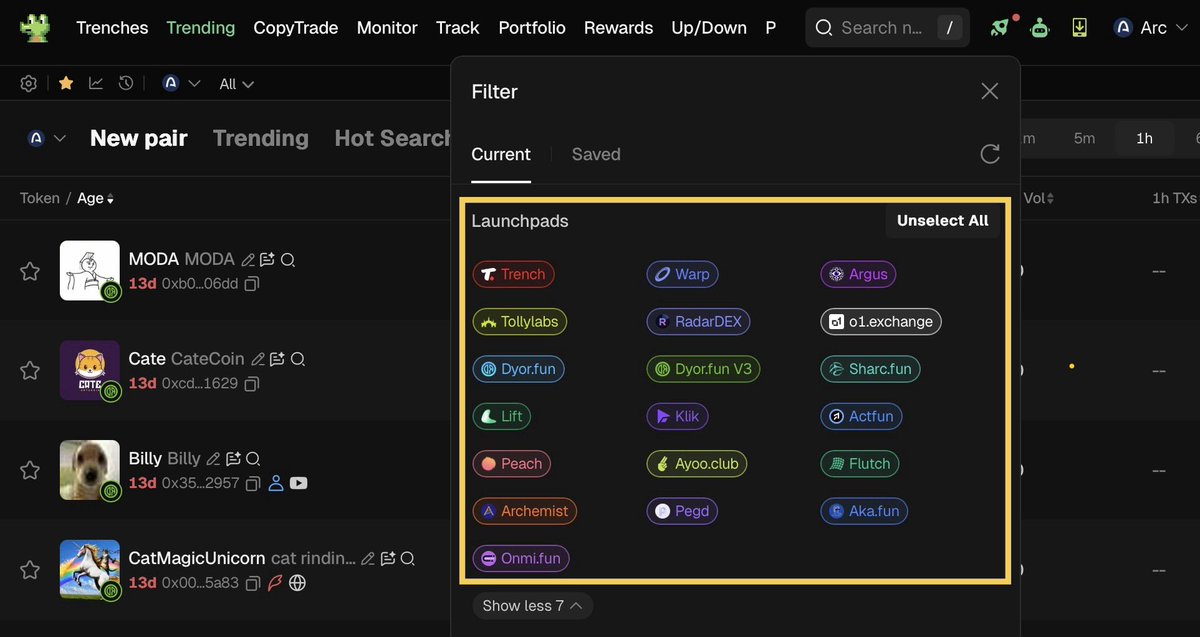Sort the token list by Age
Viewport: 1200px width, 637px height.
[96, 198]
